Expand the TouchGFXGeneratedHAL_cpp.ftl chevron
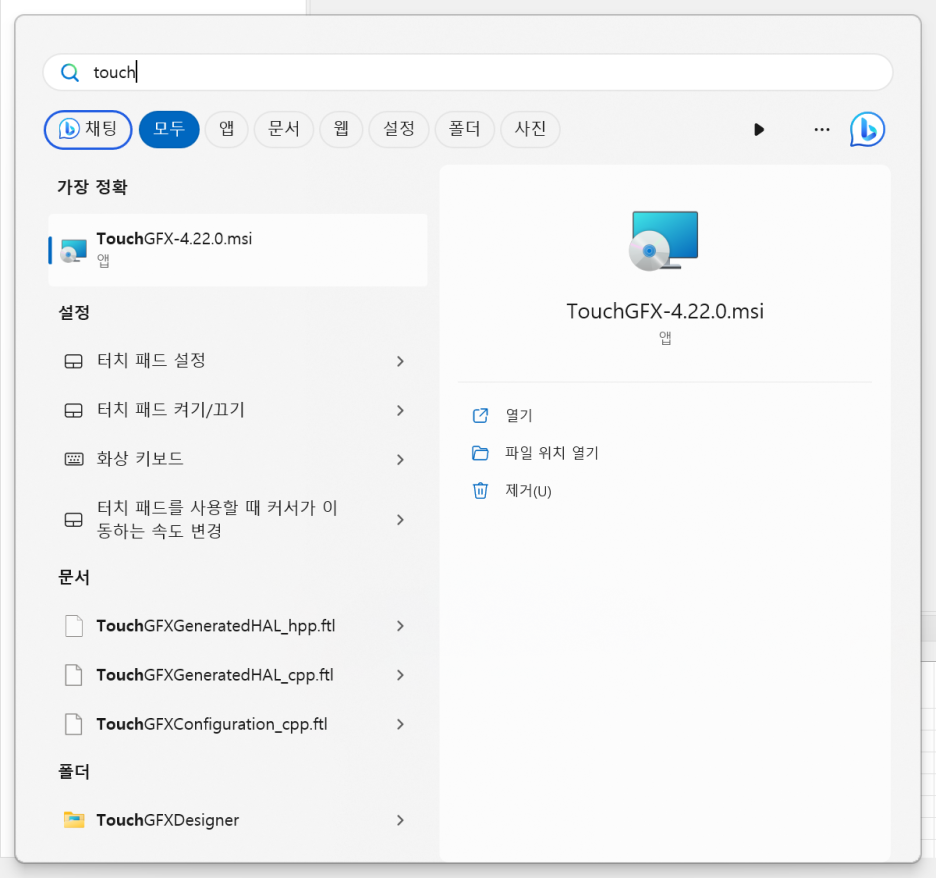Viewport: 936px width, 878px height. [400, 675]
